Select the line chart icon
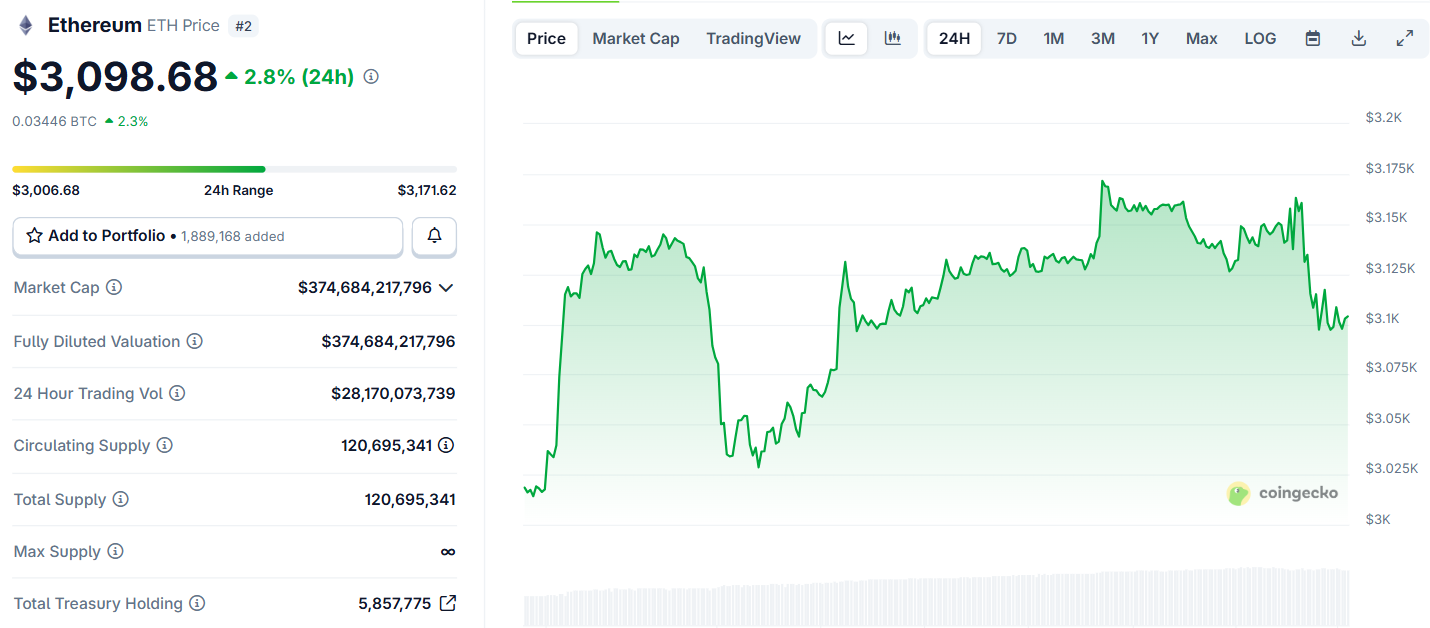The image size is (1430, 628). coord(846,38)
